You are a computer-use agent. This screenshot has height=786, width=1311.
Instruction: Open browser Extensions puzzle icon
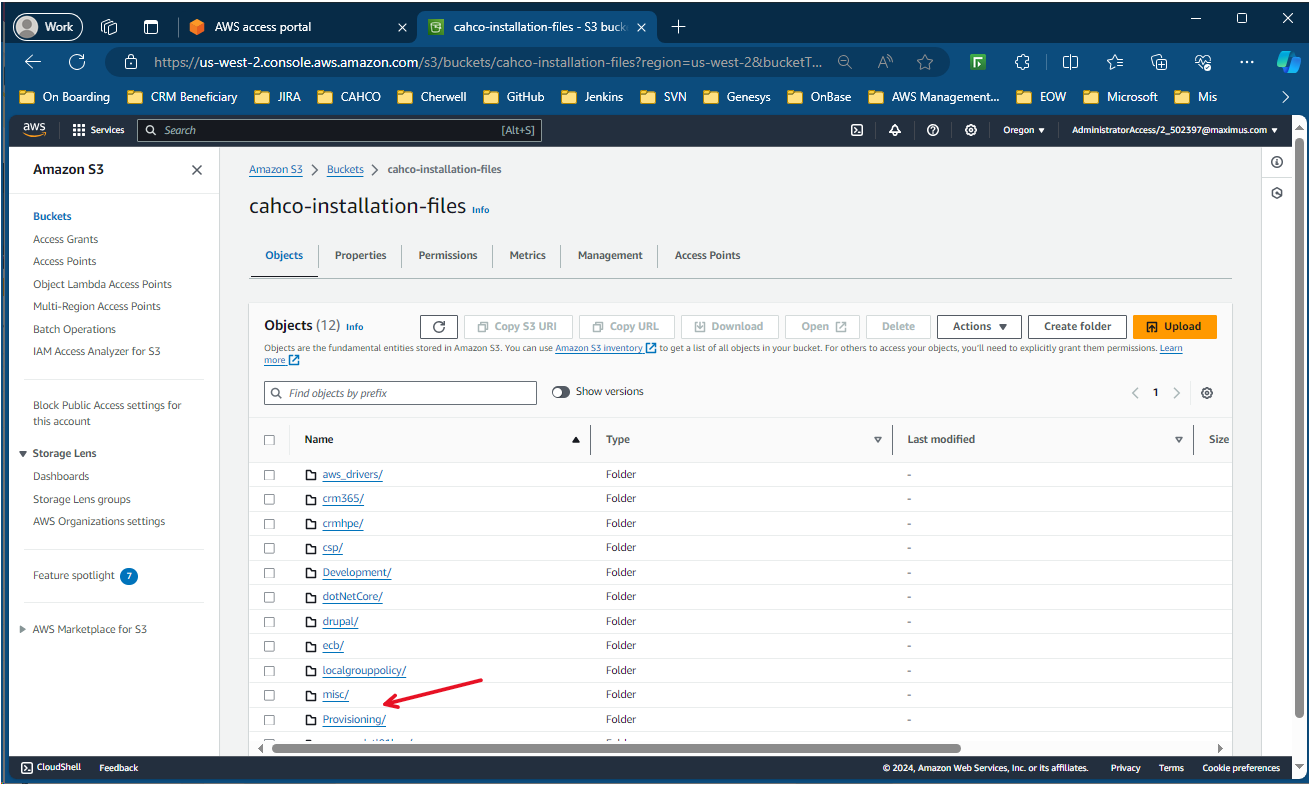pyautogui.click(x=1022, y=62)
